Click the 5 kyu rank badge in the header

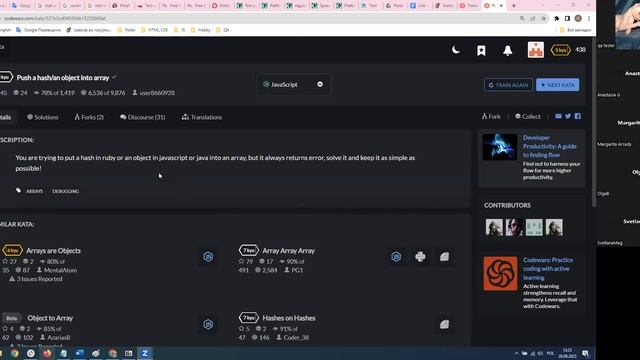[561, 50]
